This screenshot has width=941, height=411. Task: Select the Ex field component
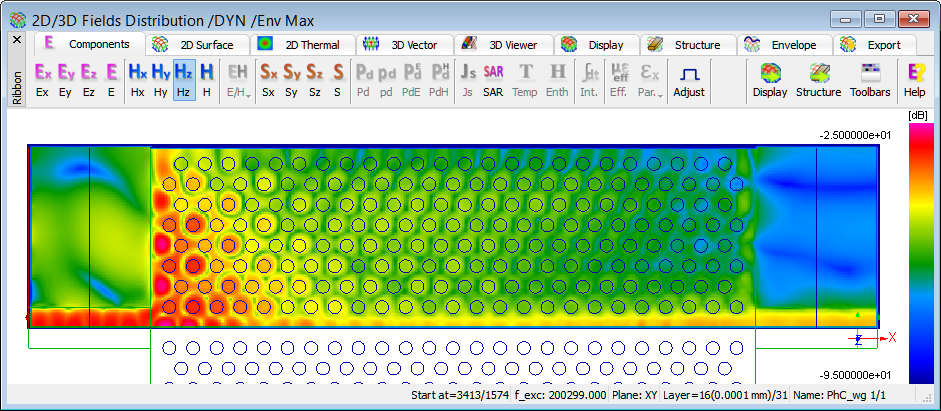[43, 80]
